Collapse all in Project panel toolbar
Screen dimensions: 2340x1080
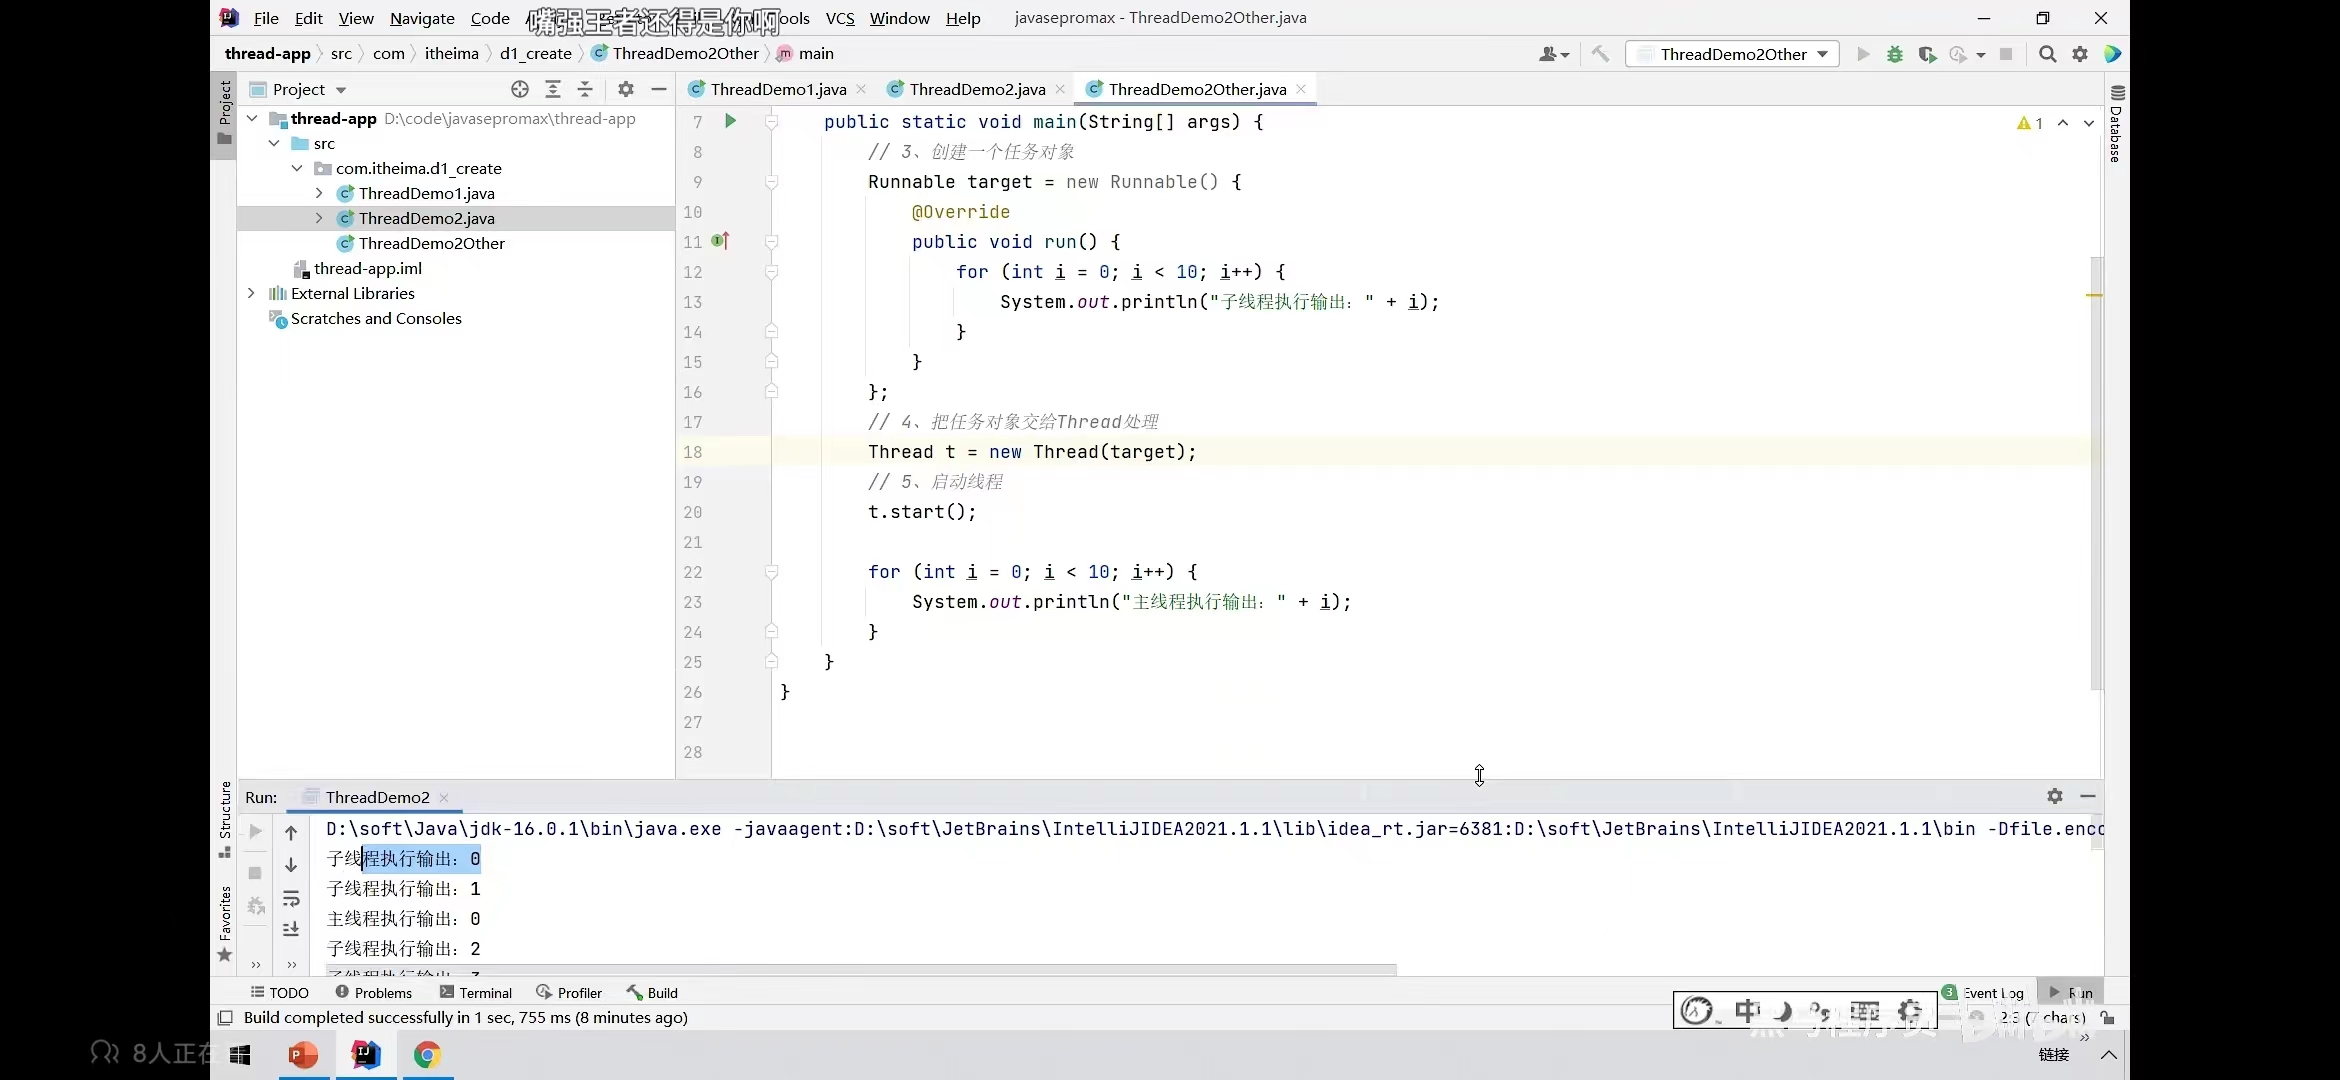(585, 89)
